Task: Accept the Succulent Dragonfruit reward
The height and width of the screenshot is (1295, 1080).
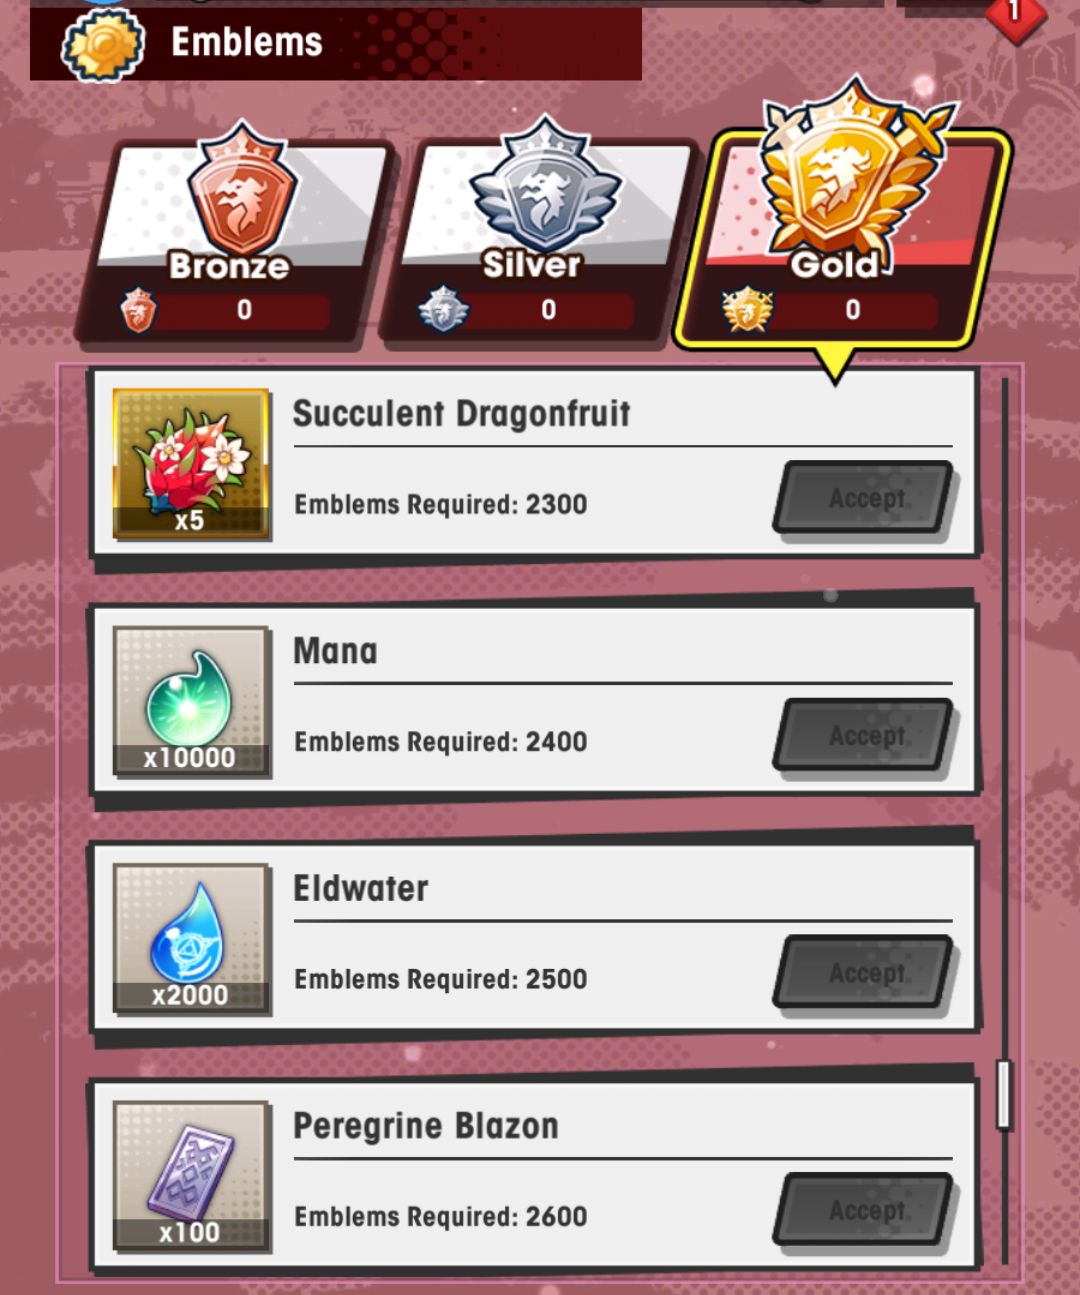Action: click(x=864, y=498)
